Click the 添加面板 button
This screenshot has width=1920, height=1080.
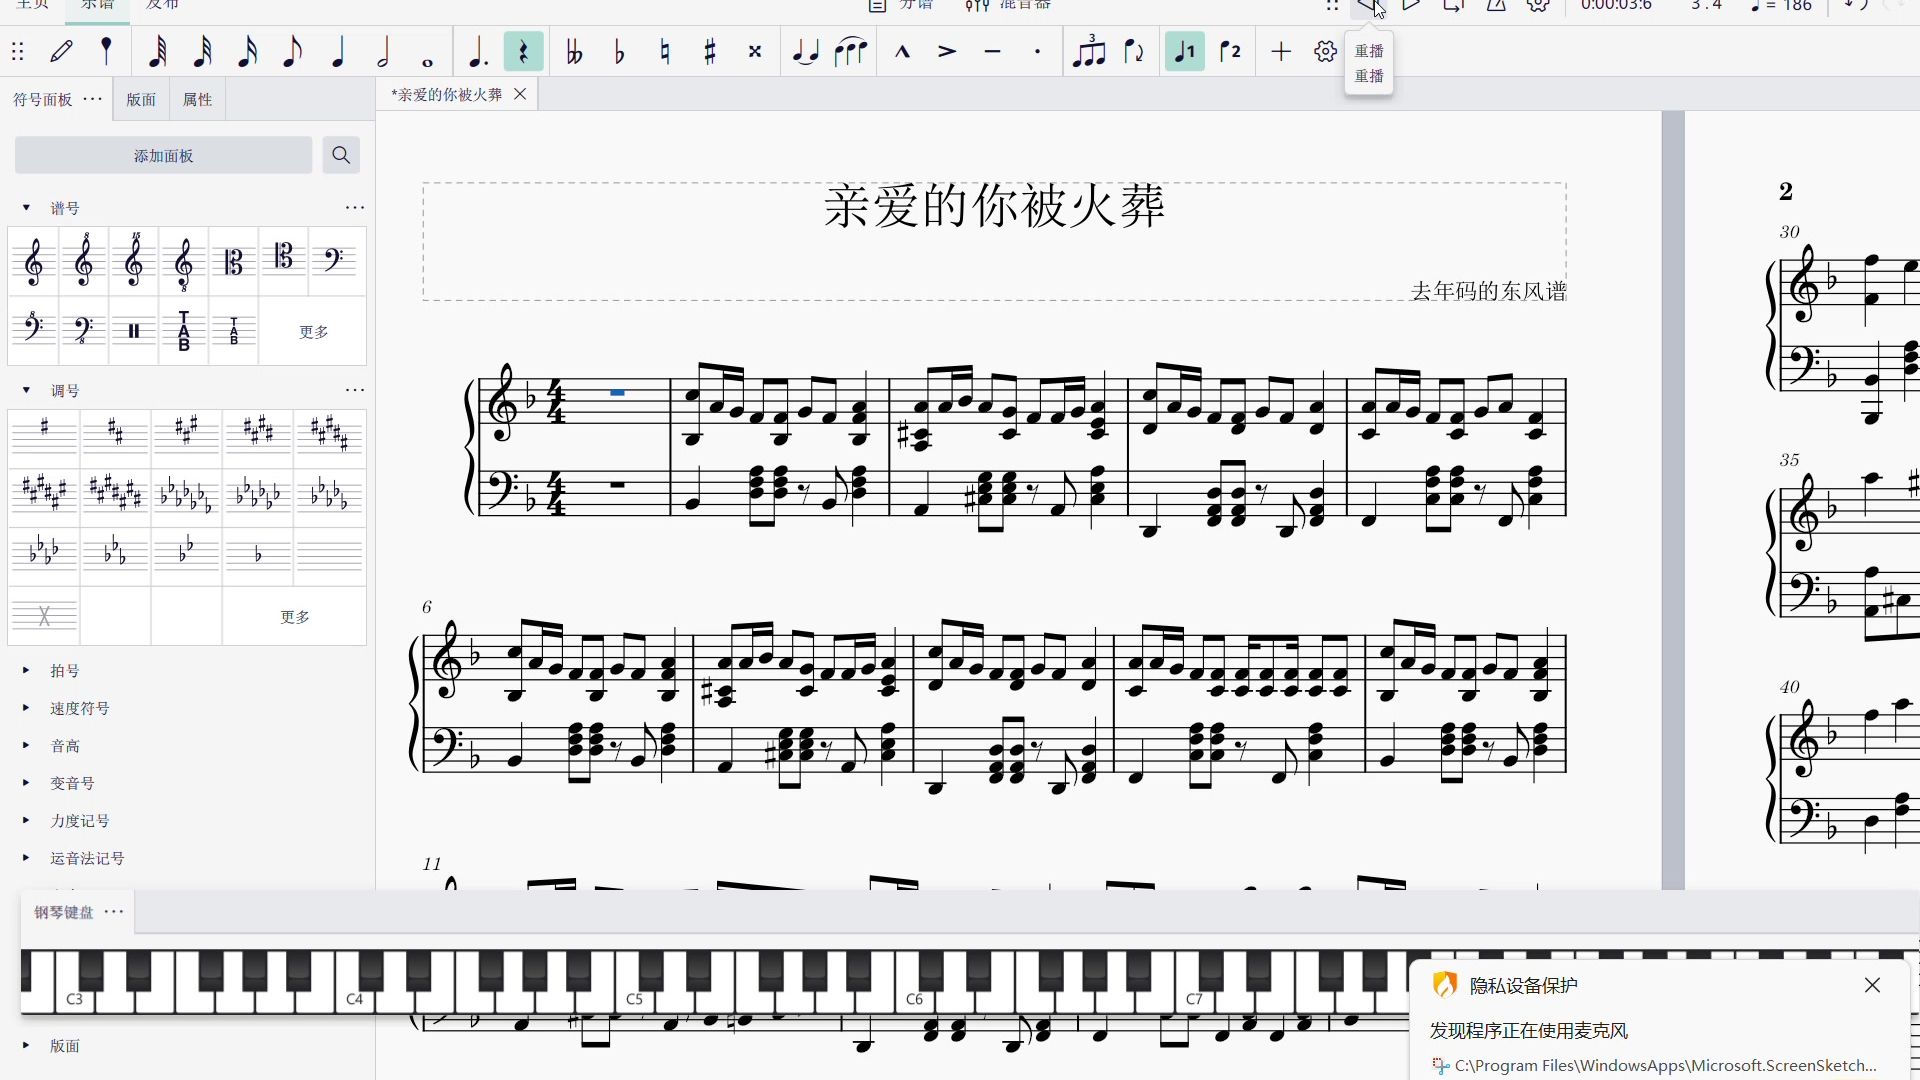click(163, 156)
